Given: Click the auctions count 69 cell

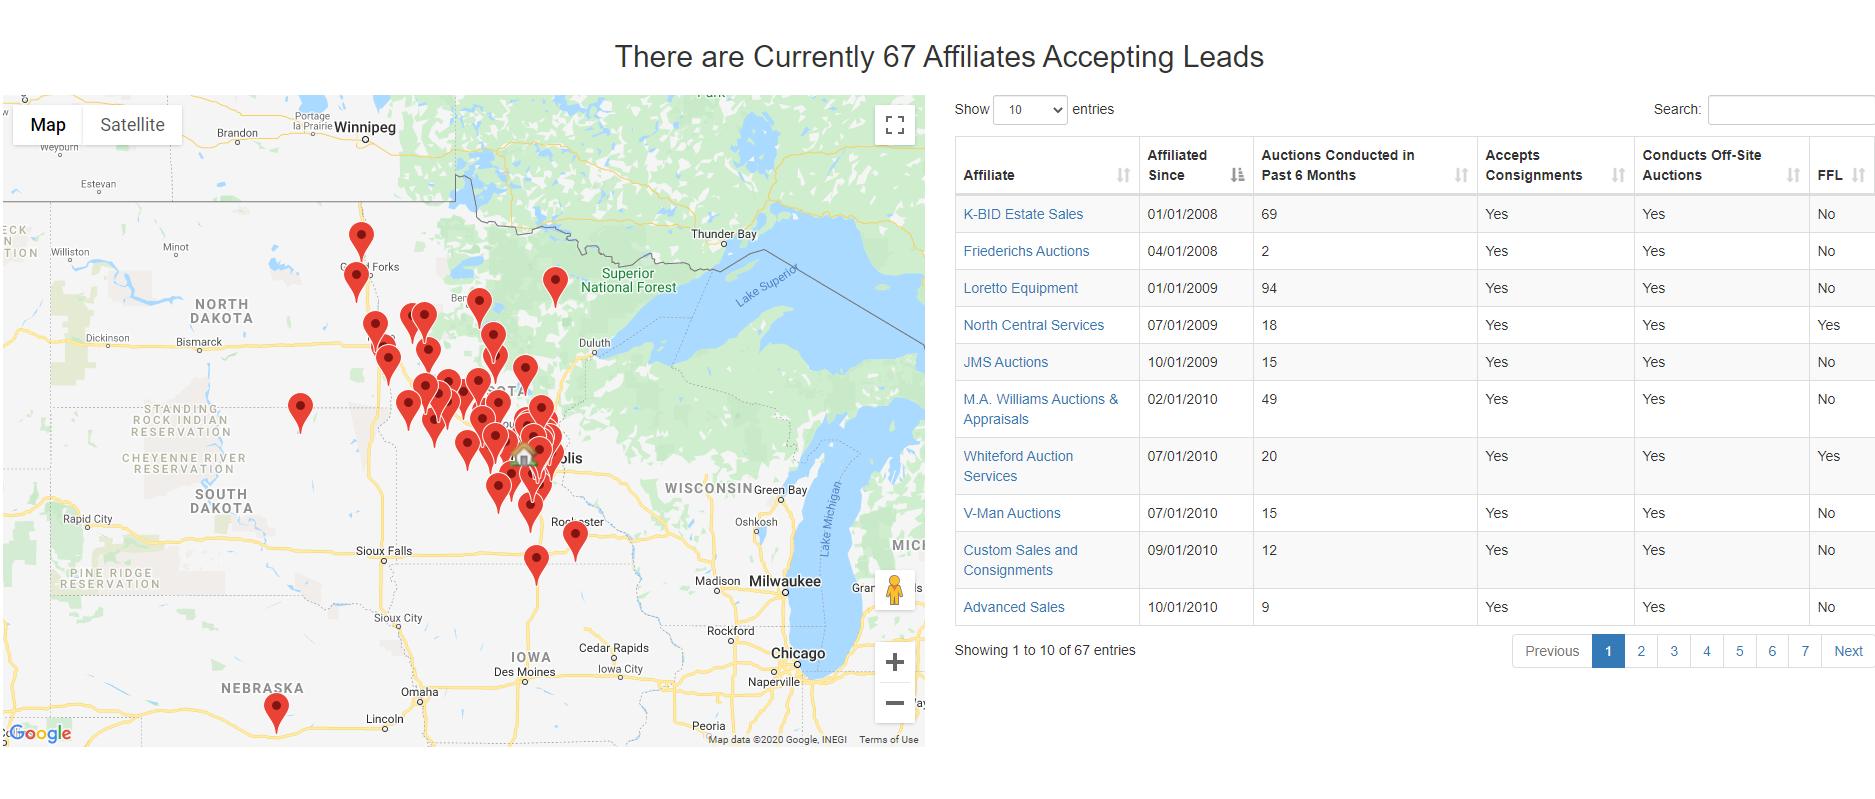Looking at the screenshot, I should click(1365, 214).
